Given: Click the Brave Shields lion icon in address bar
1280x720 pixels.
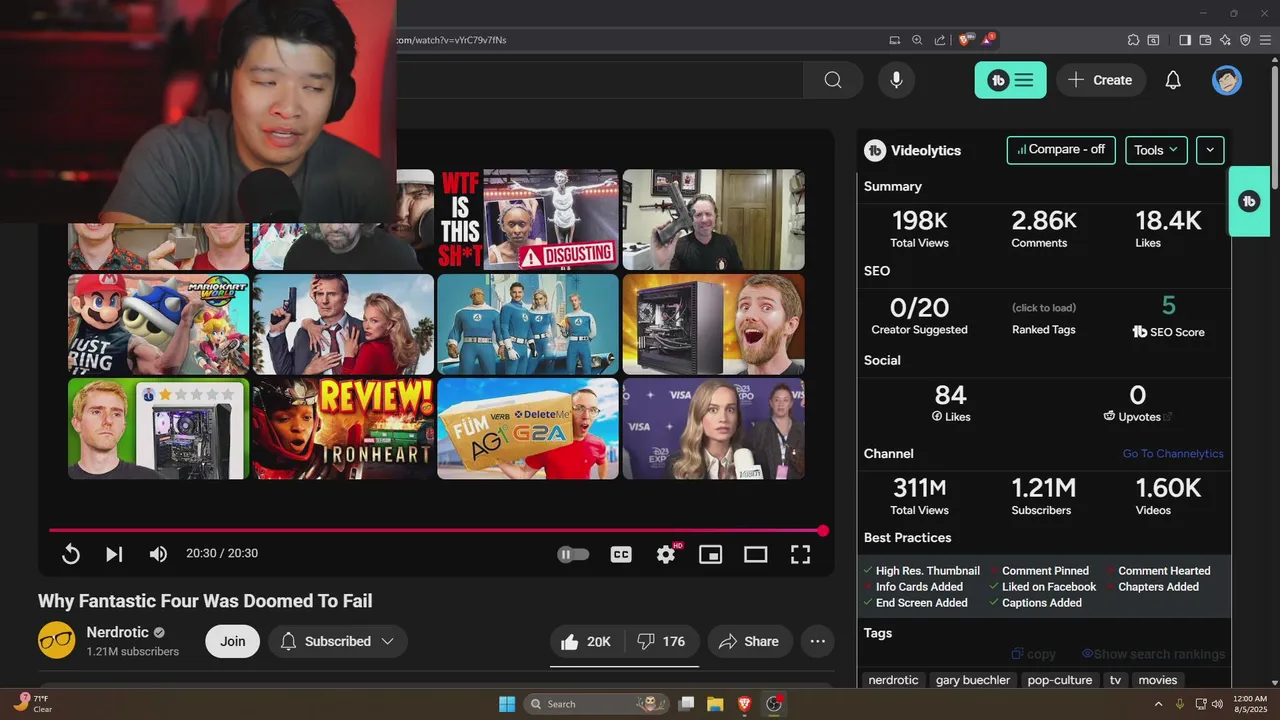Looking at the screenshot, I should click(x=965, y=40).
